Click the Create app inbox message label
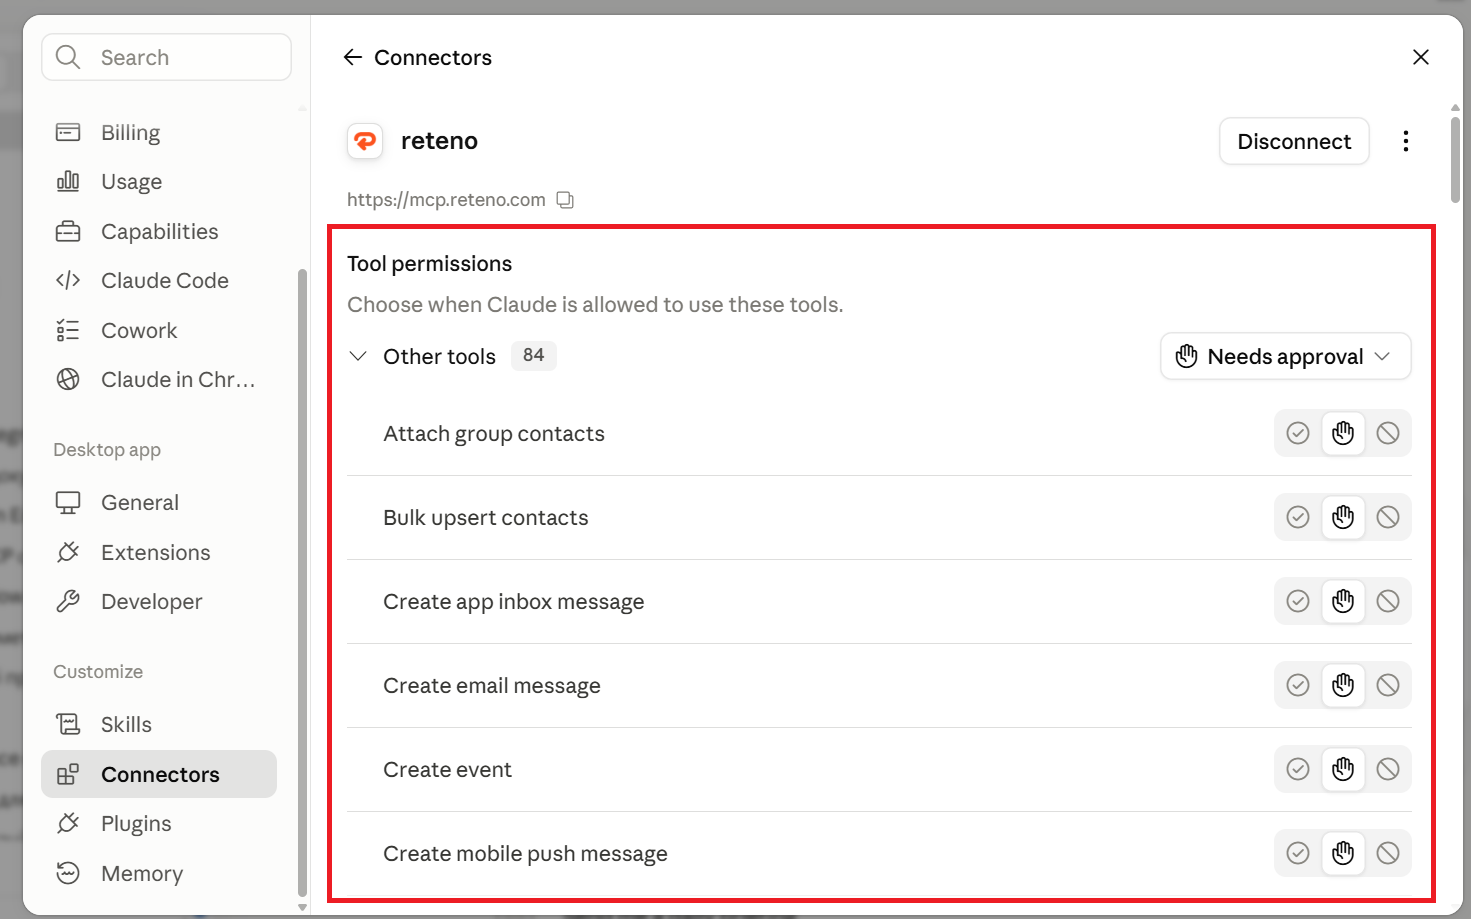 click(514, 602)
